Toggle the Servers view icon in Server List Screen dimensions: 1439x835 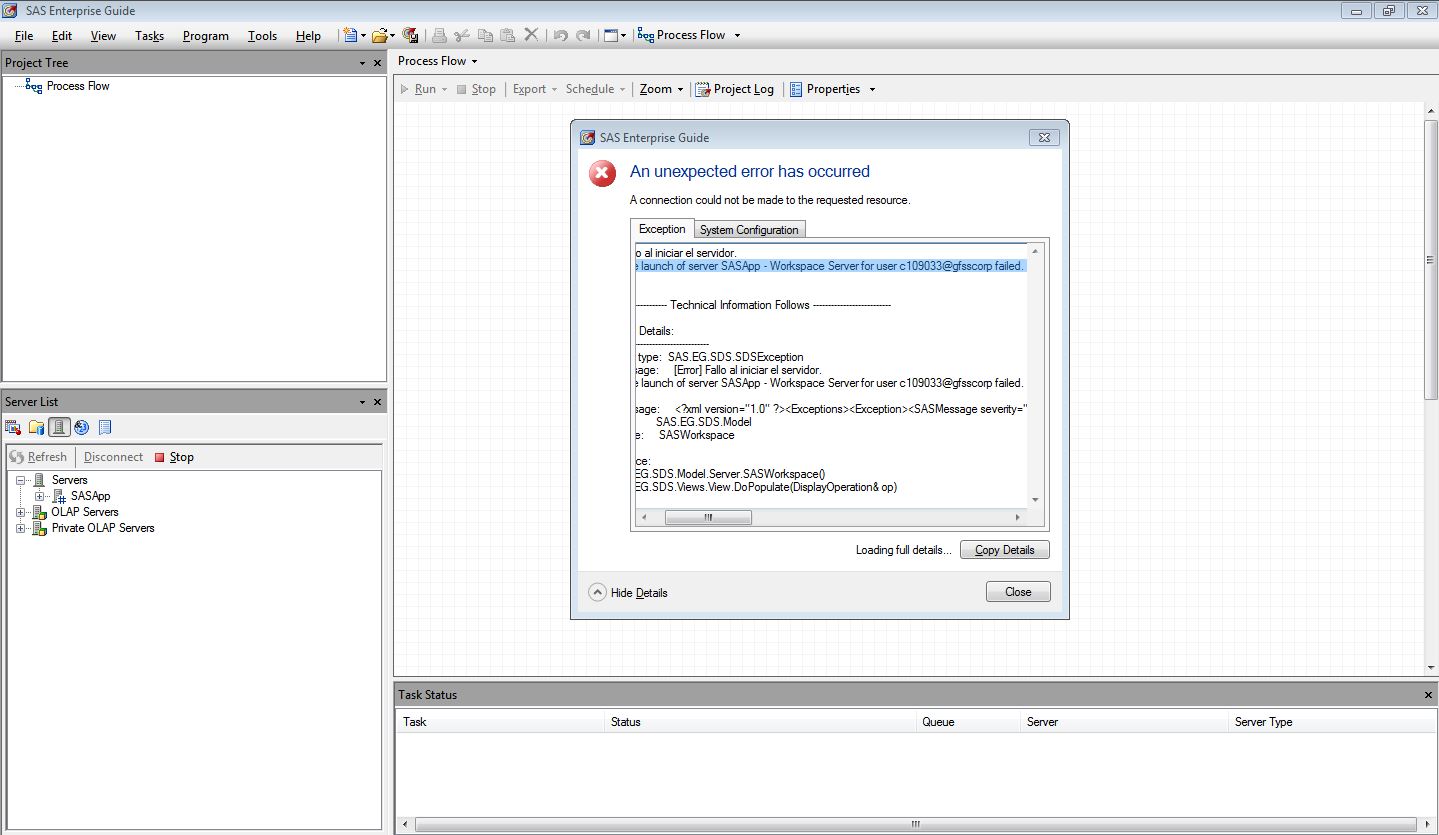pos(59,427)
